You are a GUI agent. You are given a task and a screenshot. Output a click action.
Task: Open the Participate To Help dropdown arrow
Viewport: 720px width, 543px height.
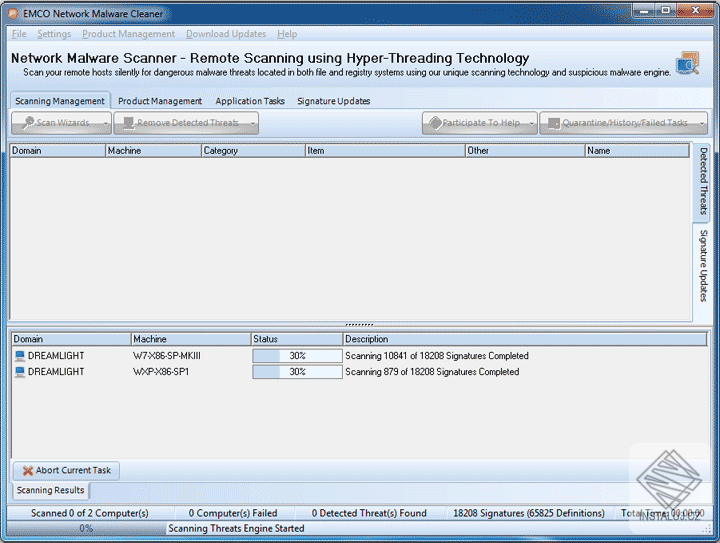(531, 123)
